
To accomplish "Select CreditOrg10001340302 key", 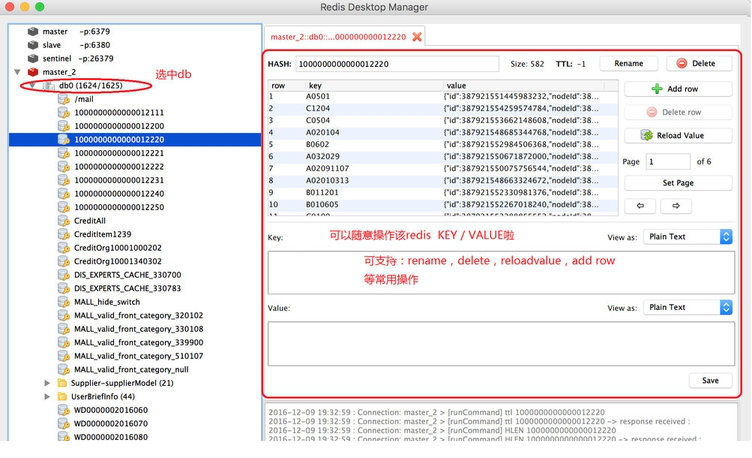I will [x=118, y=261].
